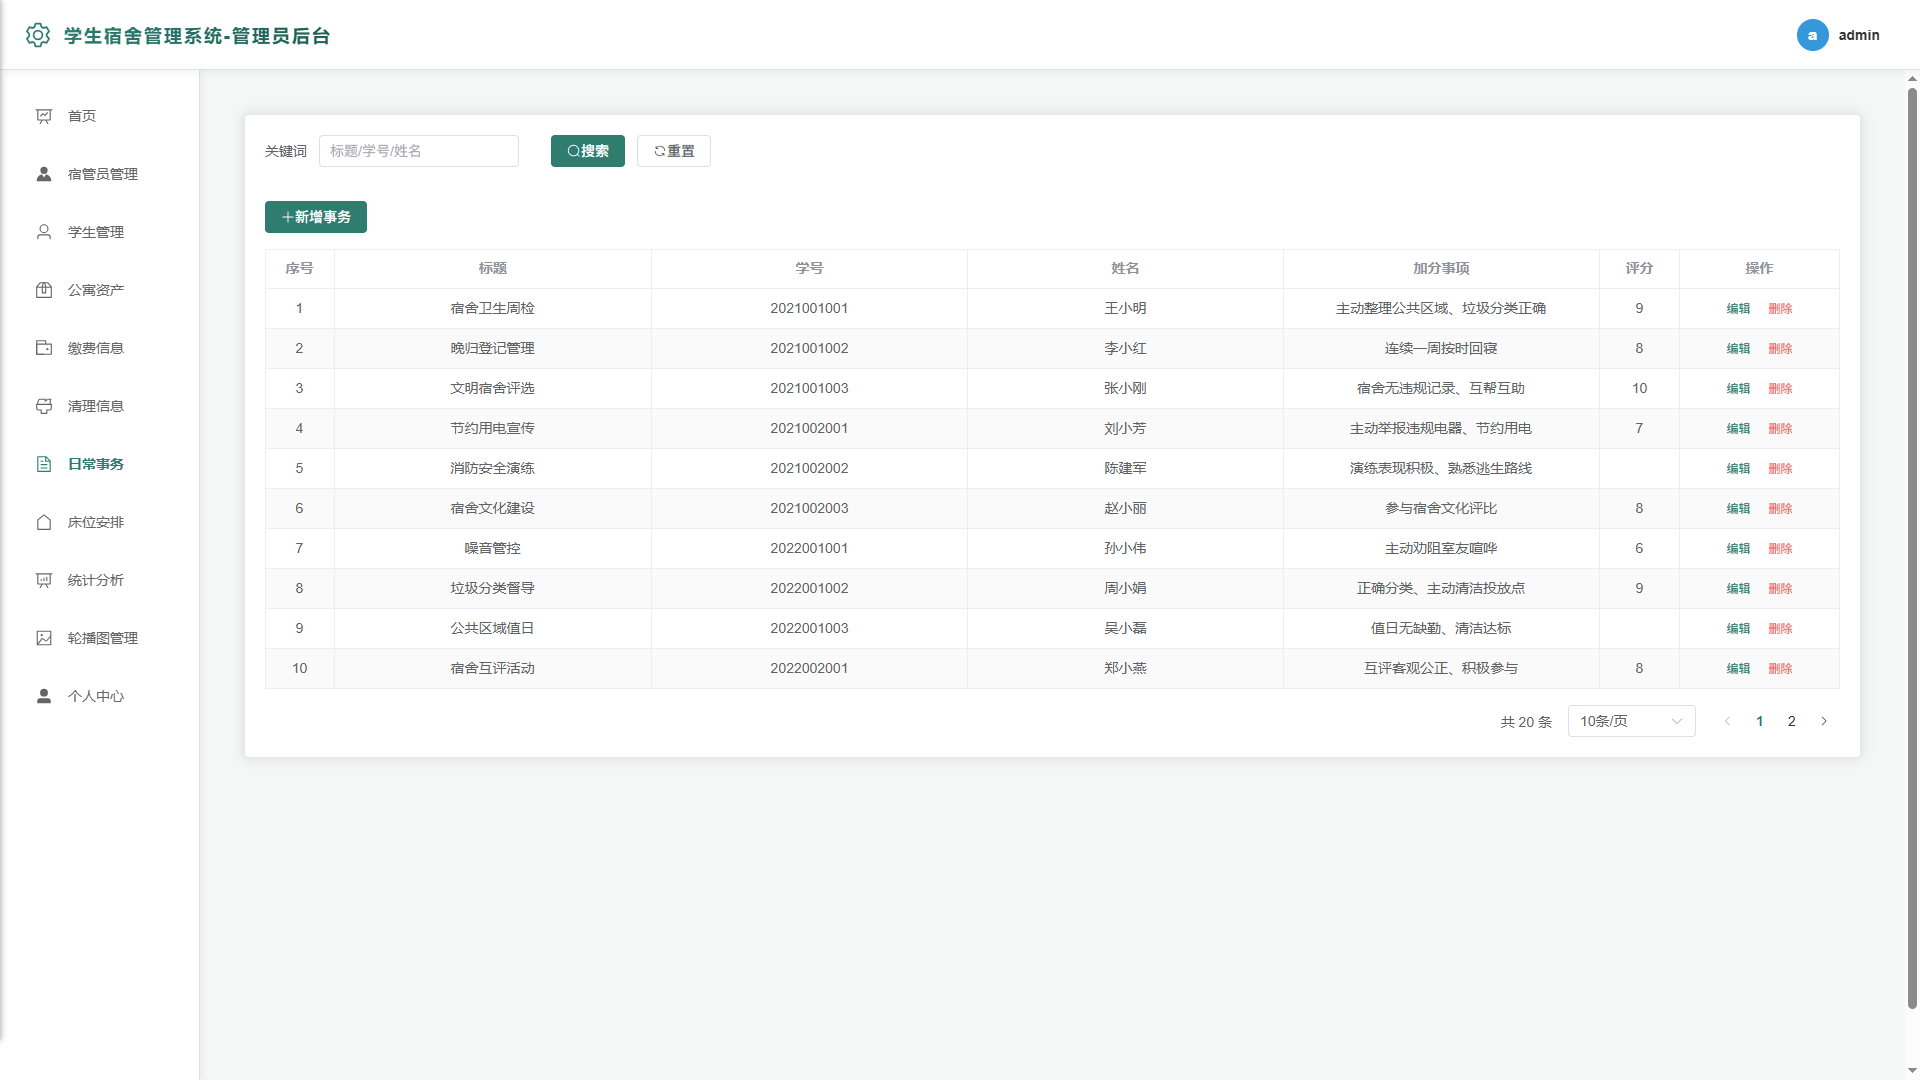This screenshot has height=1080, width=1920.
Task: Click the 搜索 button
Action: pyautogui.click(x=588, y=151)
